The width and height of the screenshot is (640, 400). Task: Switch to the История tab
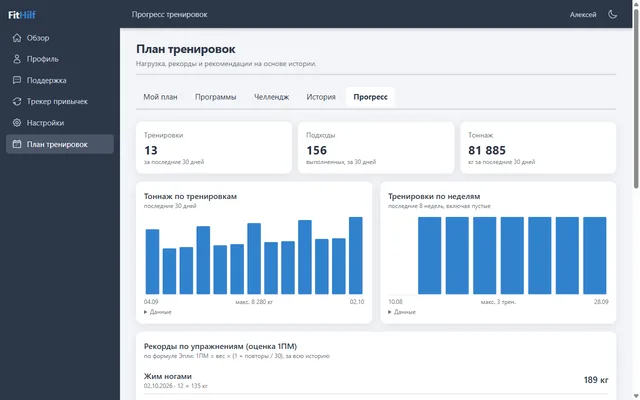pyautogui.click(x=321, y=97)
